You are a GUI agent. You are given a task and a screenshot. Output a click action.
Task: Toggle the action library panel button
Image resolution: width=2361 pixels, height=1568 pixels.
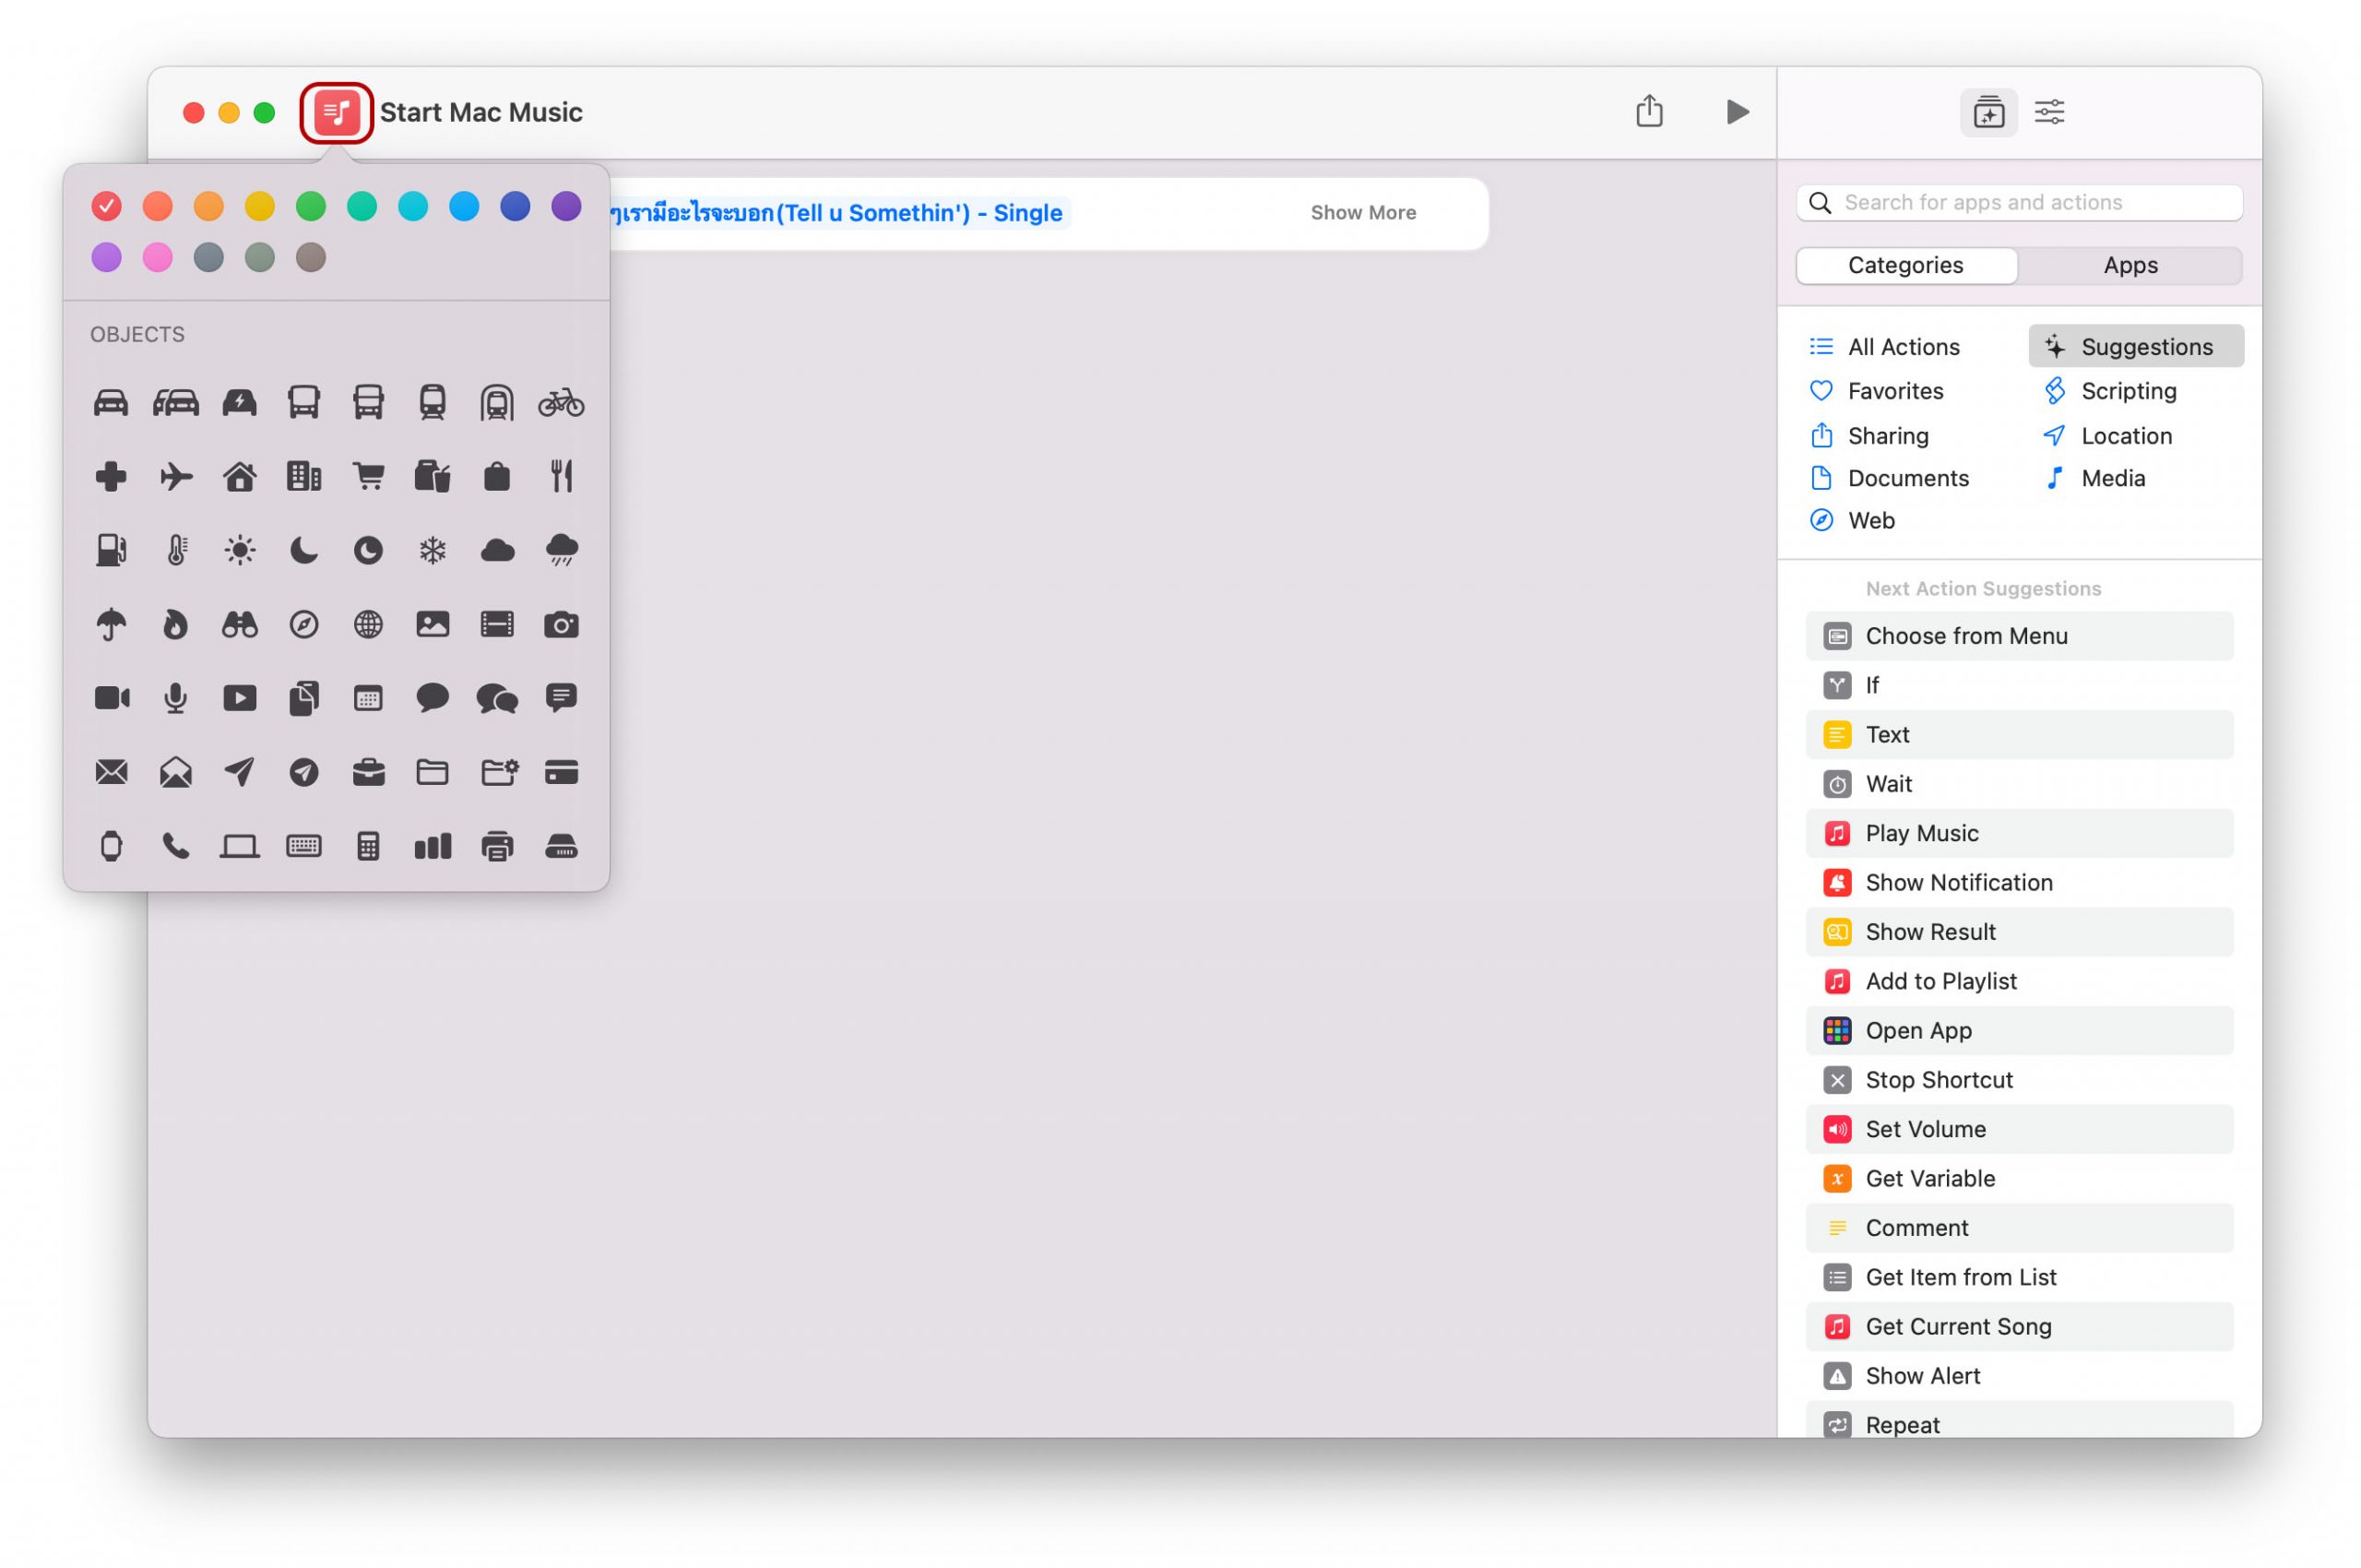pyautogui.click(x=1987, y=111)
